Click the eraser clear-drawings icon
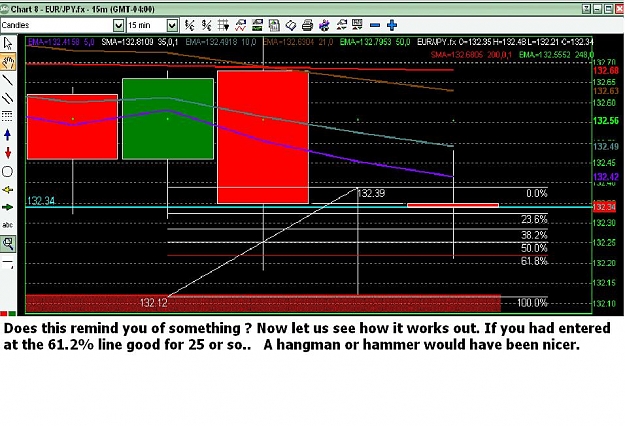Image resolution: width=625 pixels, height=426 pixels. [x=291, y=25]
